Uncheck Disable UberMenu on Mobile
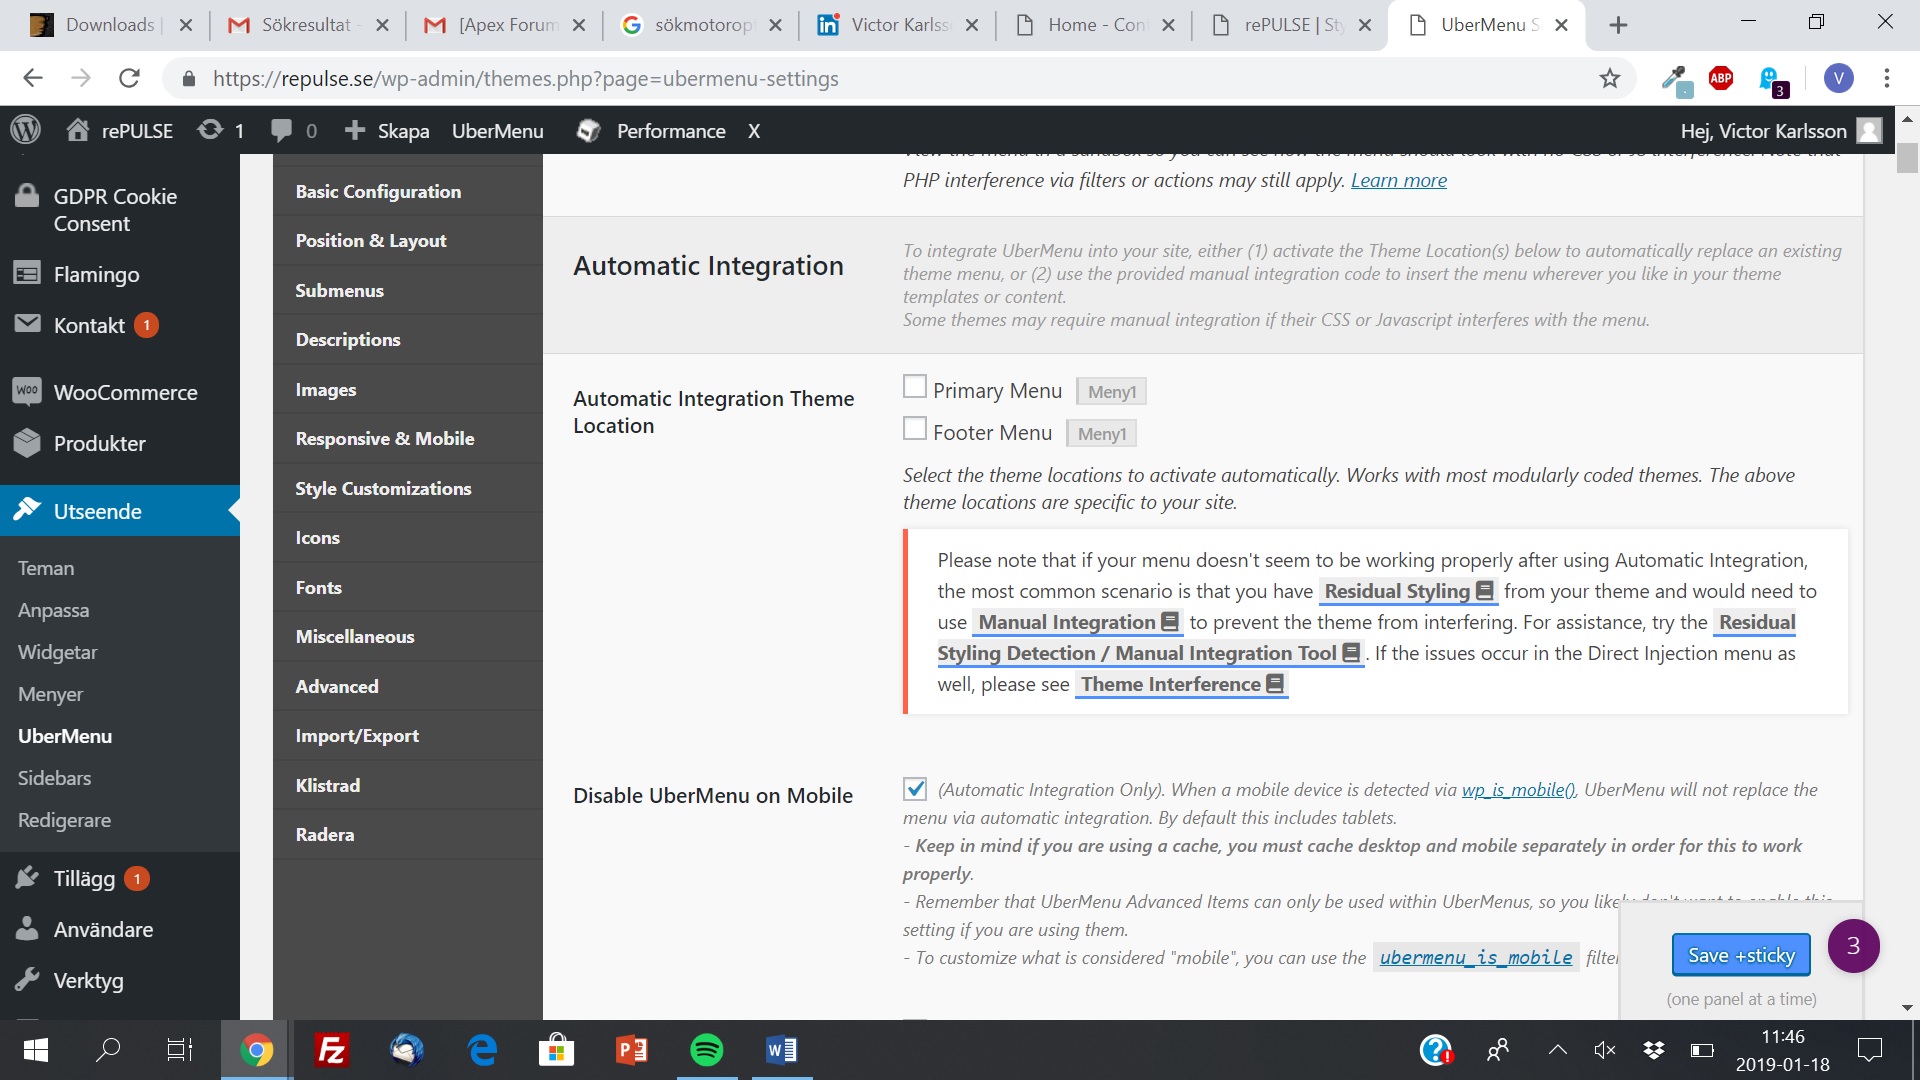Screen dimensions: 1920x1080 point(914,789)
